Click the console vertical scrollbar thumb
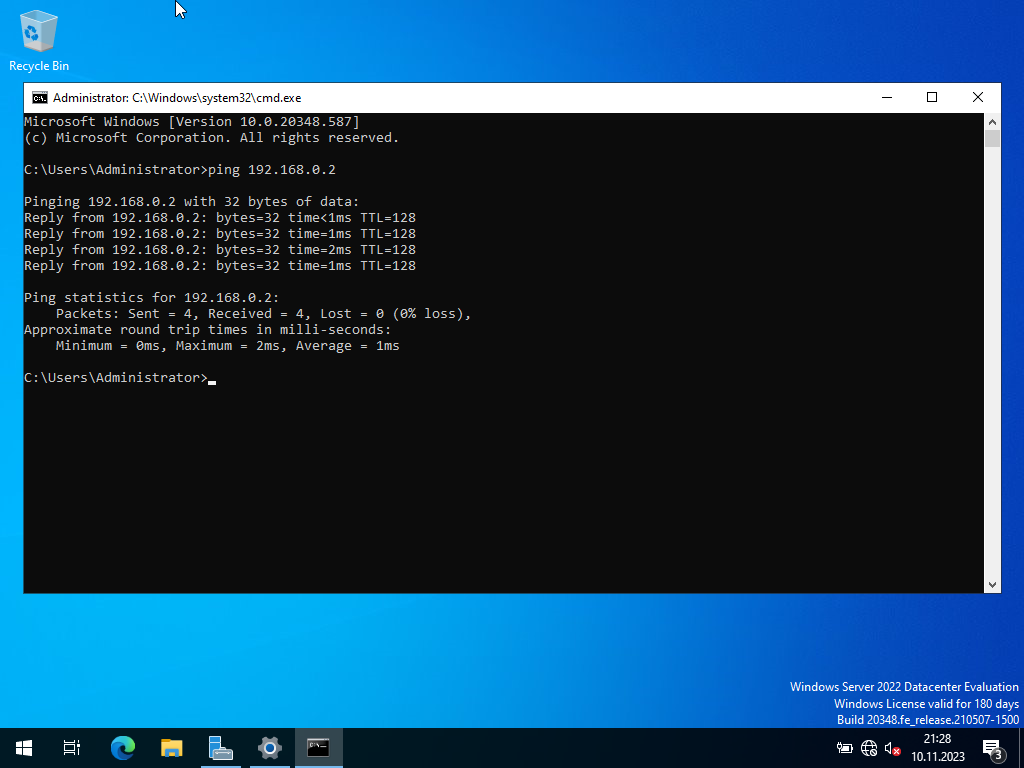Screen dimensions: 1024x768 coord(992,138)
